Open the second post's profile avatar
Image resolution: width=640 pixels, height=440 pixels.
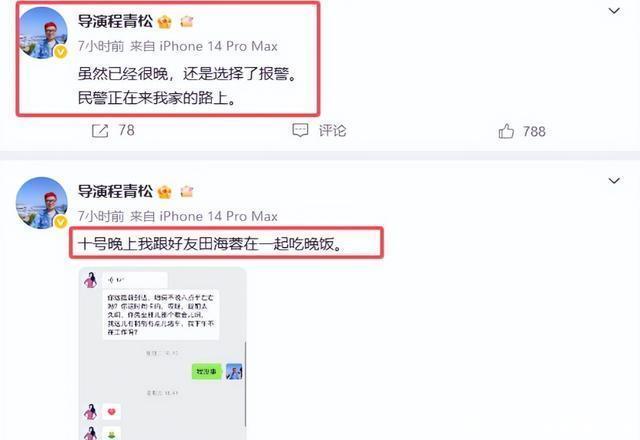coord(42,203)
